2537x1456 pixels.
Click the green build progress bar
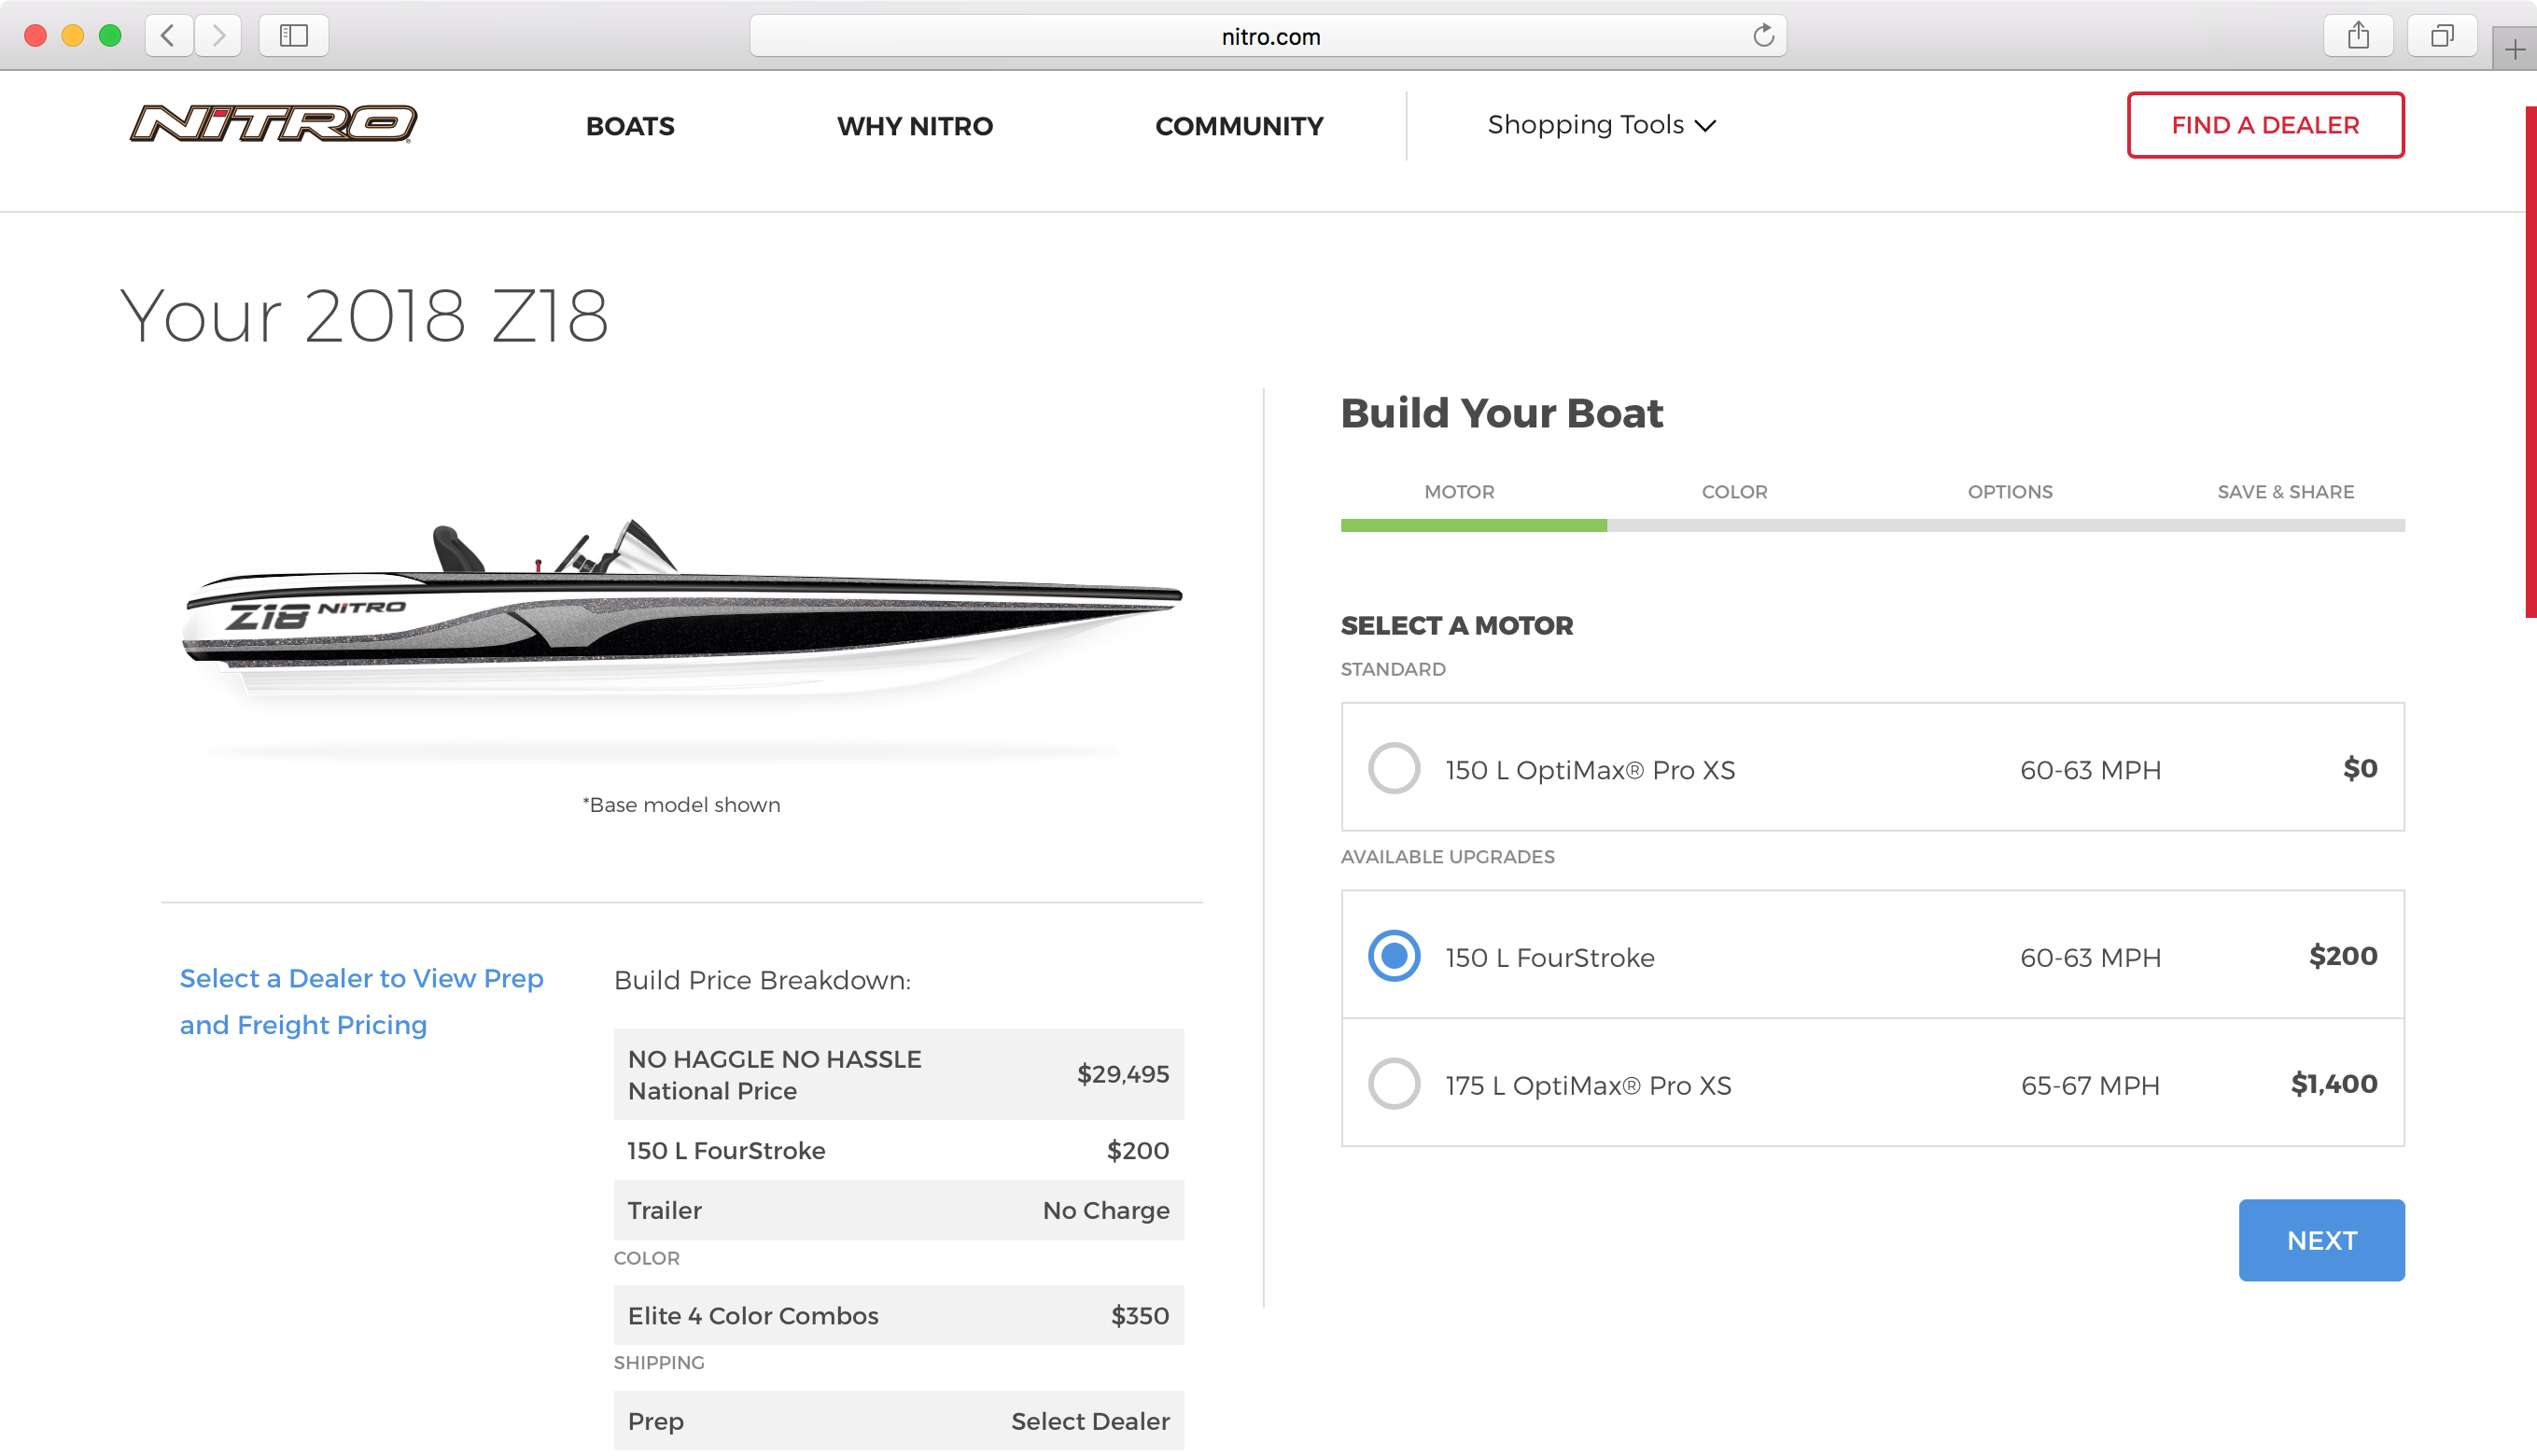coord(1473,526)
